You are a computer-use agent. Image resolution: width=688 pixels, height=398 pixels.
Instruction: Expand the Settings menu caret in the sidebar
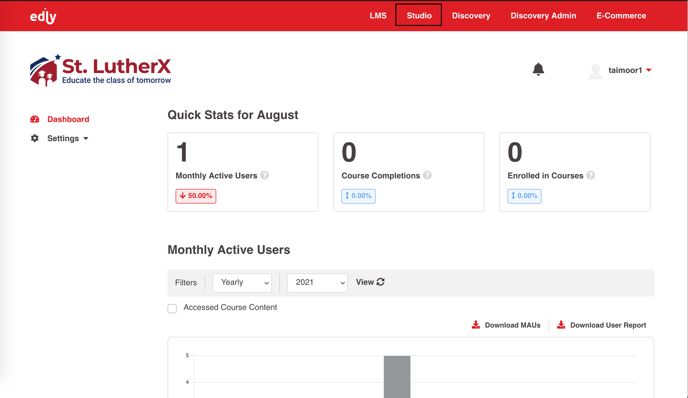[86, 139]
